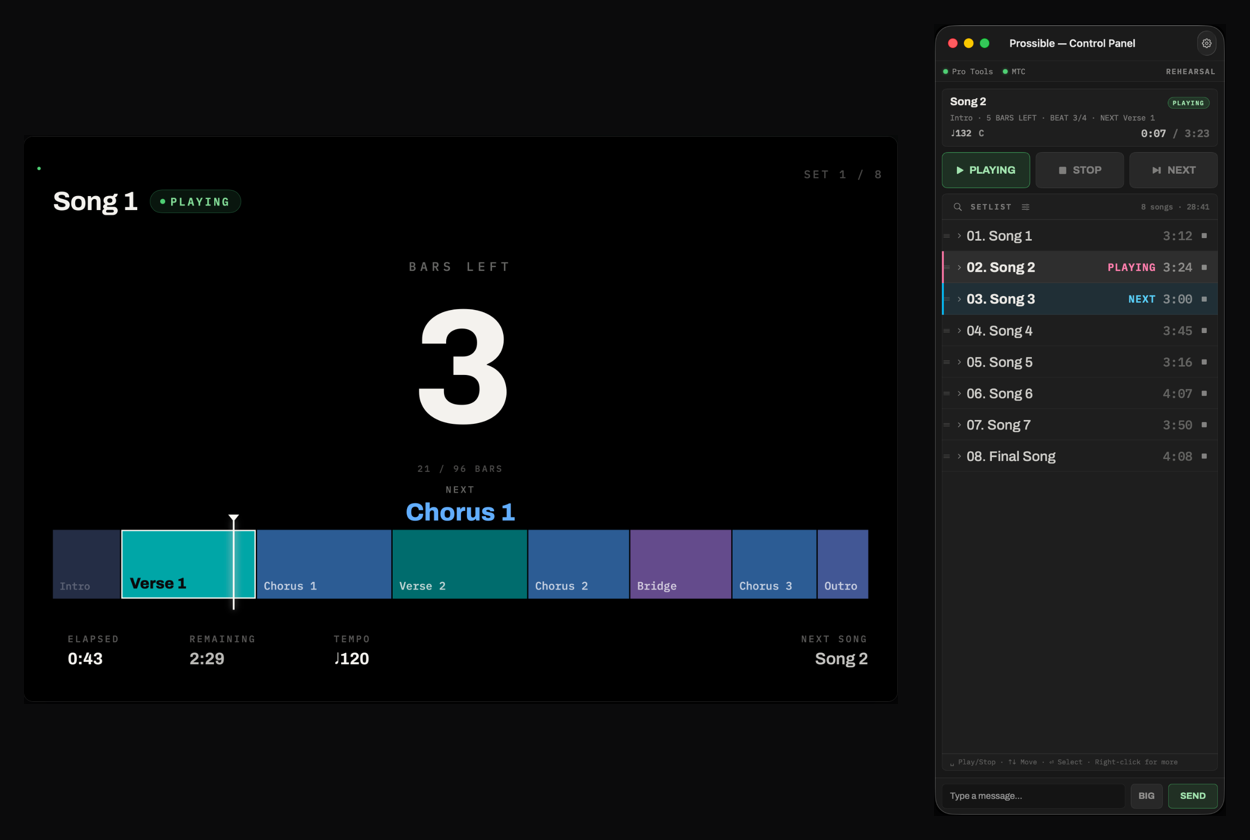This screenshot has width=1250, height=840.
Task: Expand 08. Final Song in setlist
Action: click(x=959, y=457)
